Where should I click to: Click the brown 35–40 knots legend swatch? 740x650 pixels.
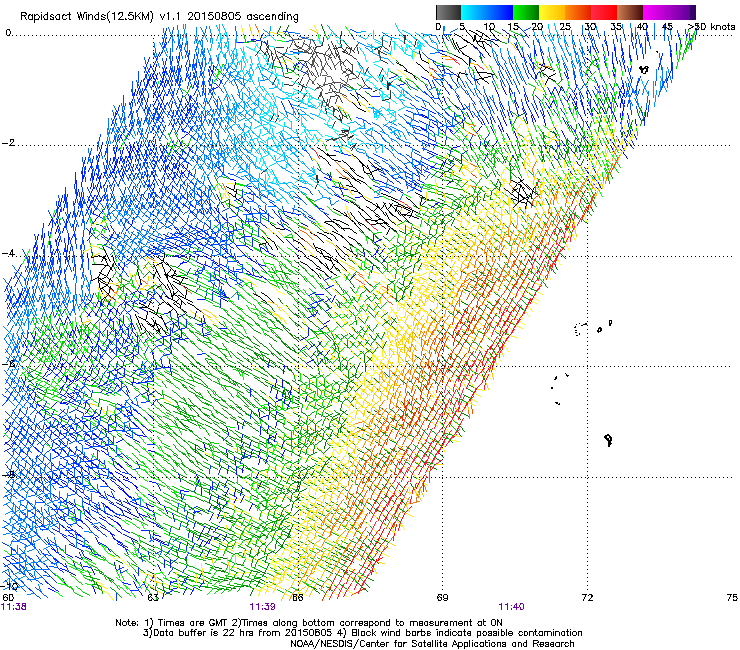click(x=630, y=12)
